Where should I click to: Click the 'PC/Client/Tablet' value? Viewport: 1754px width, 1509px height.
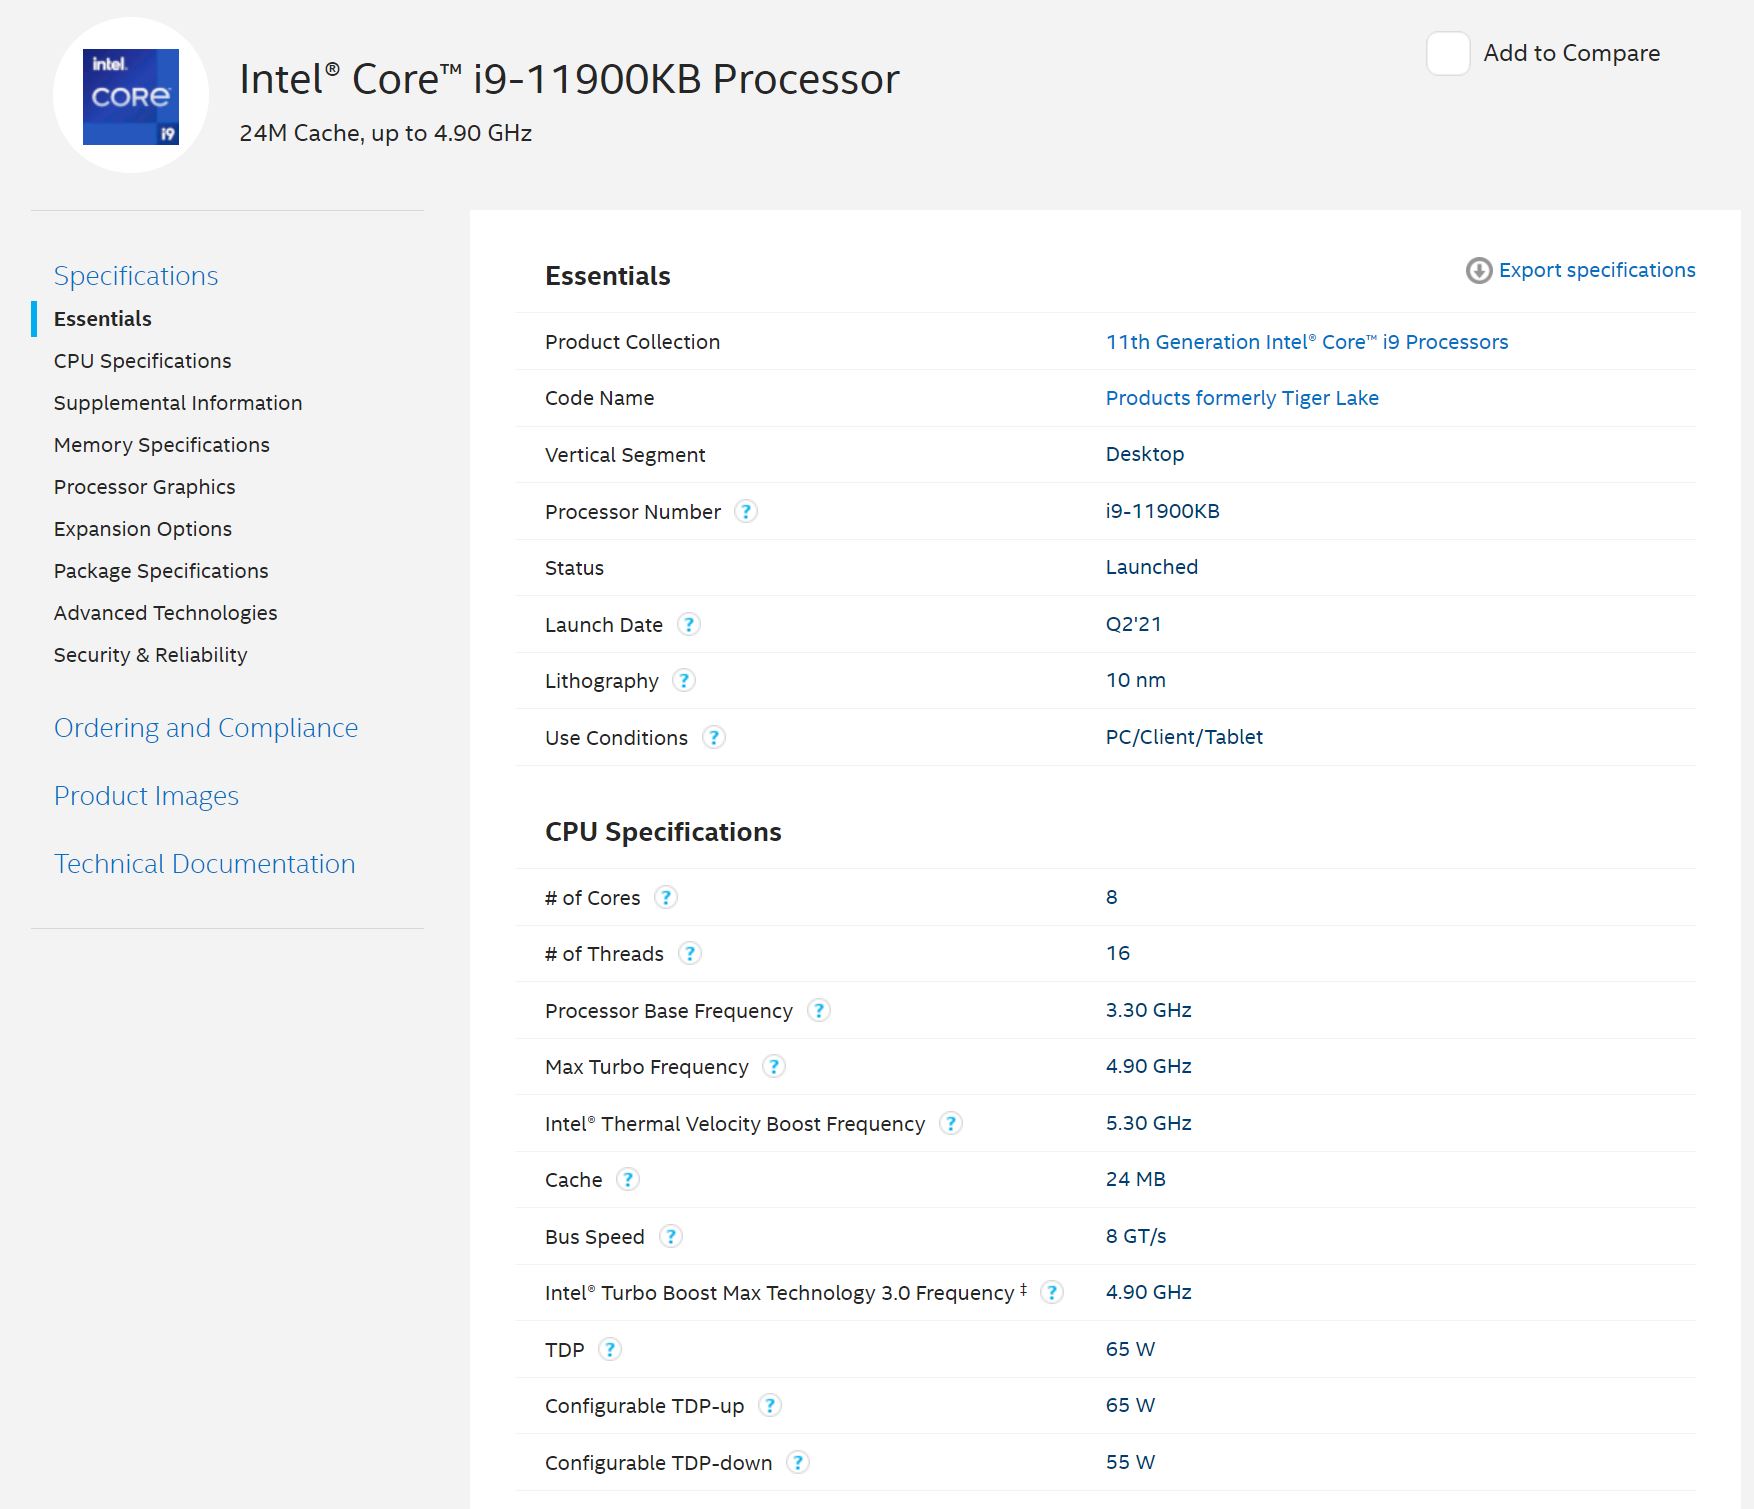[x=1184, y=737]
